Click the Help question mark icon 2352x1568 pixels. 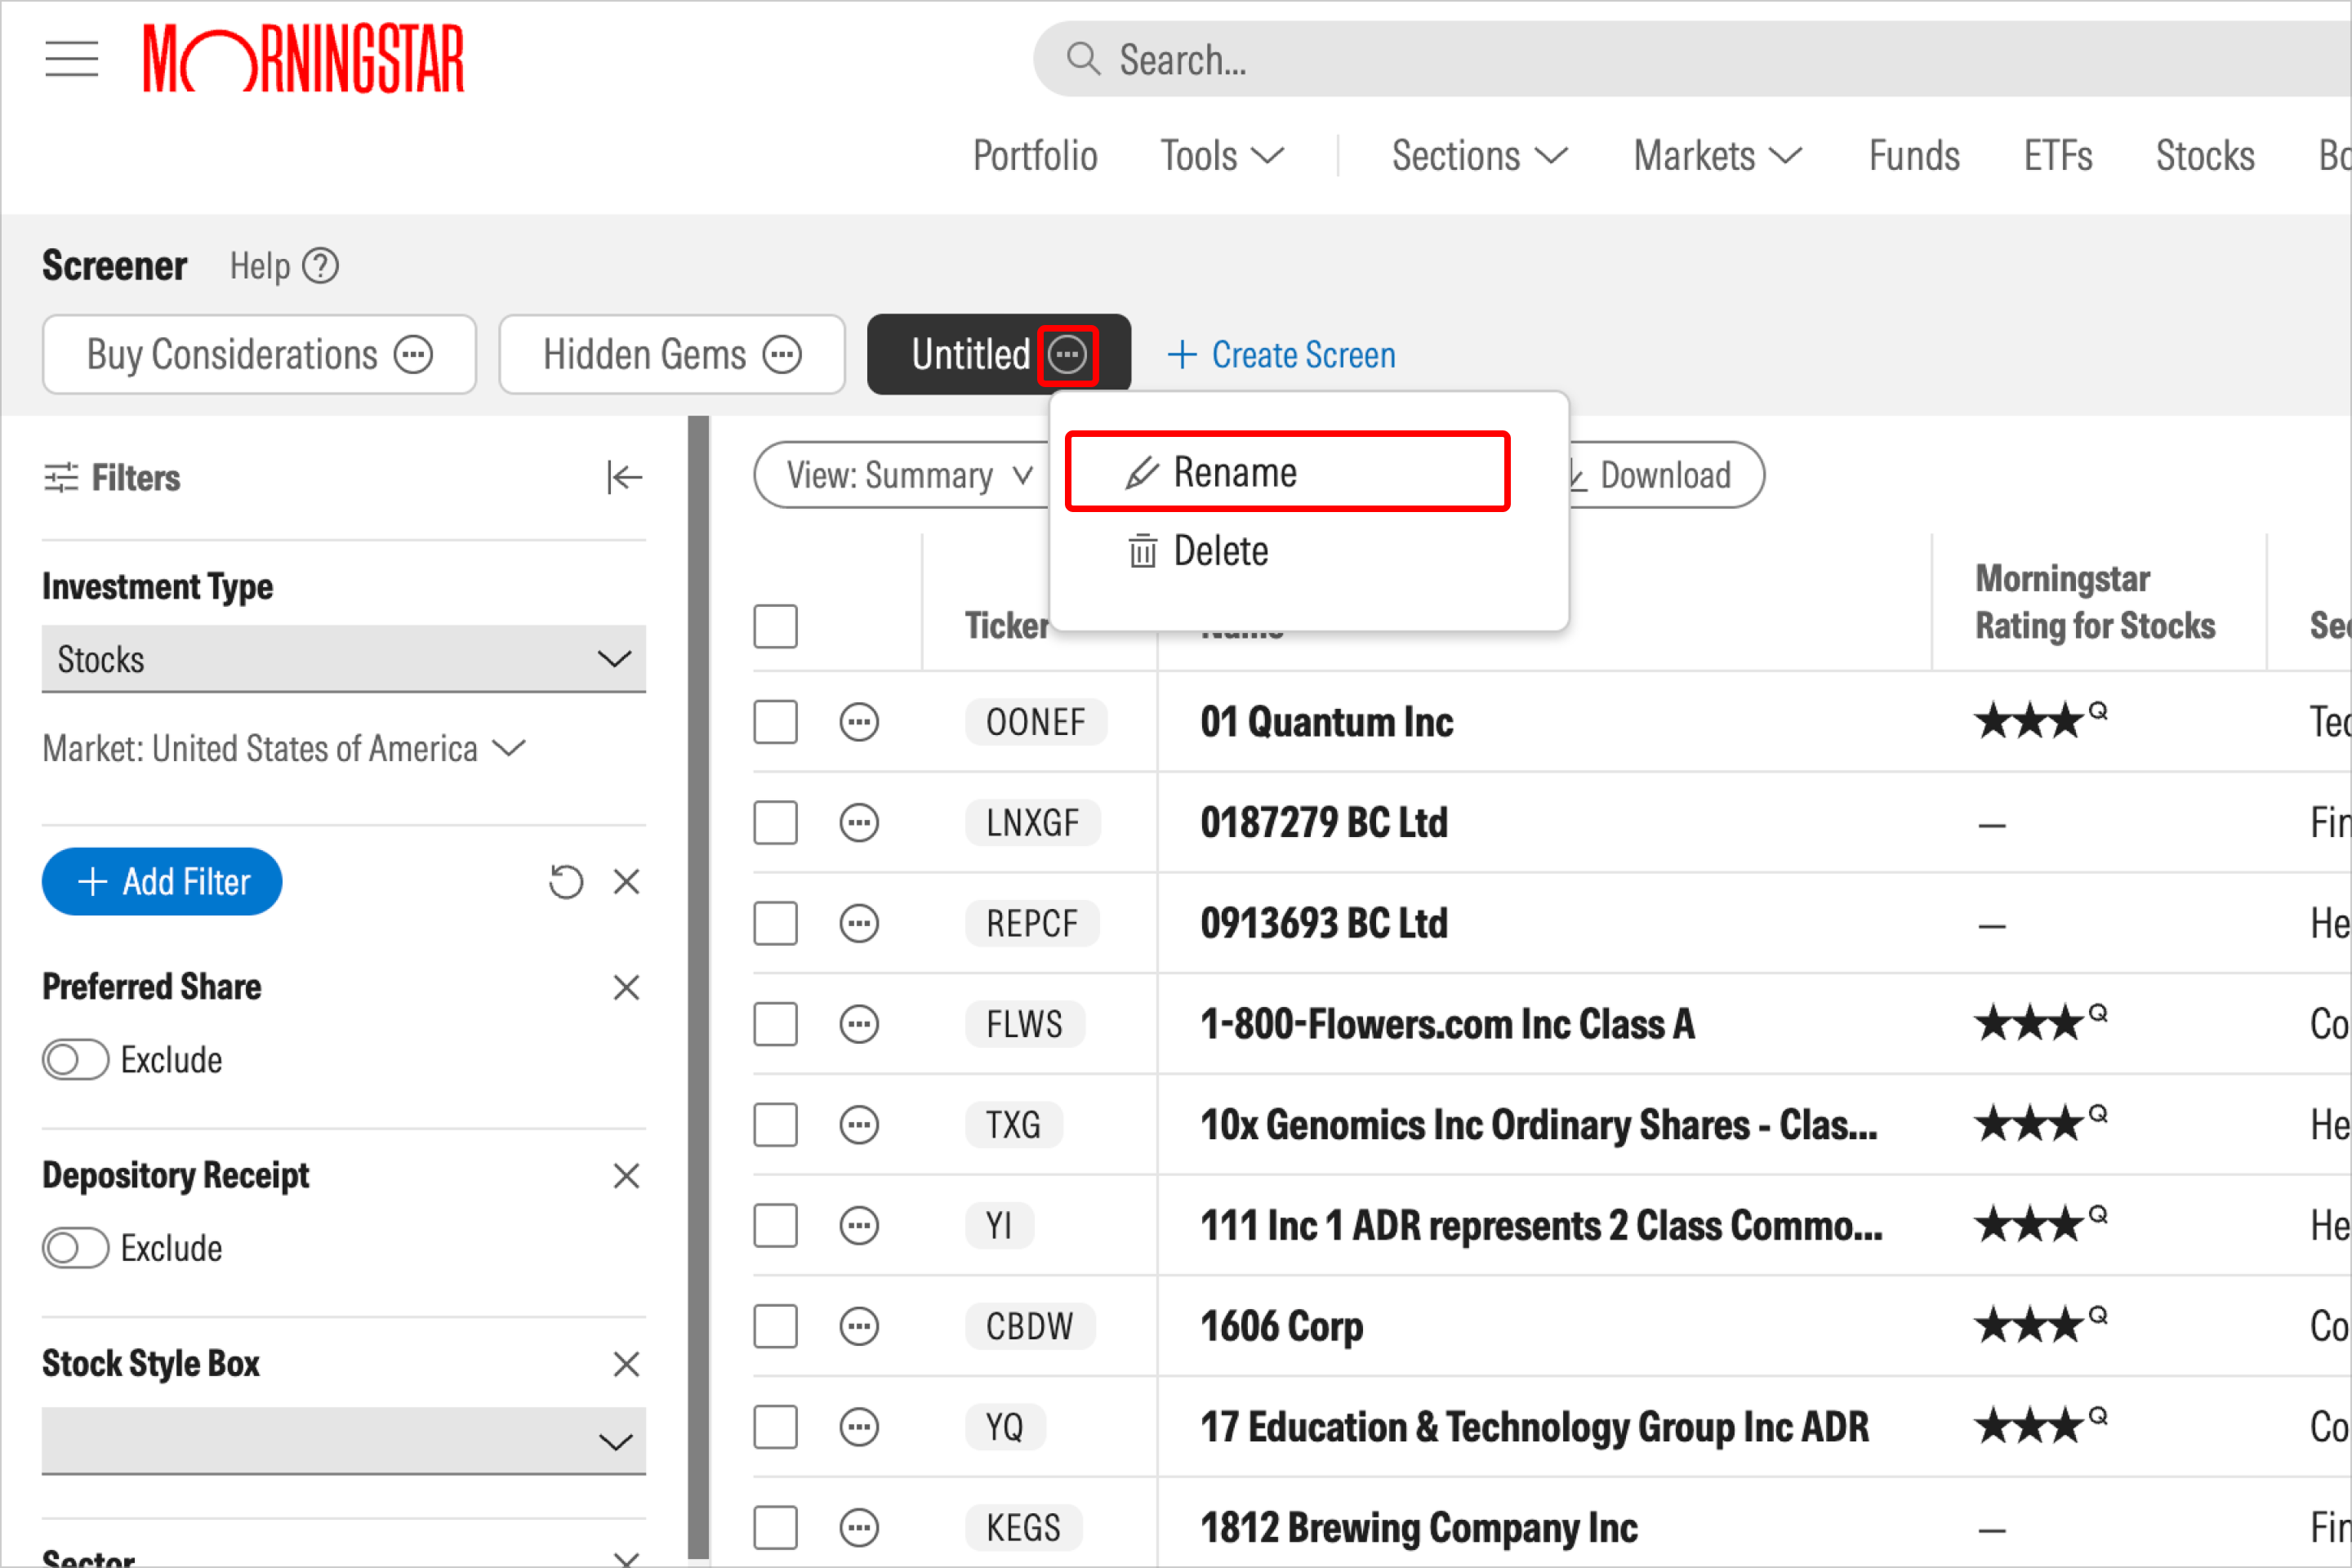pos(320,266)
